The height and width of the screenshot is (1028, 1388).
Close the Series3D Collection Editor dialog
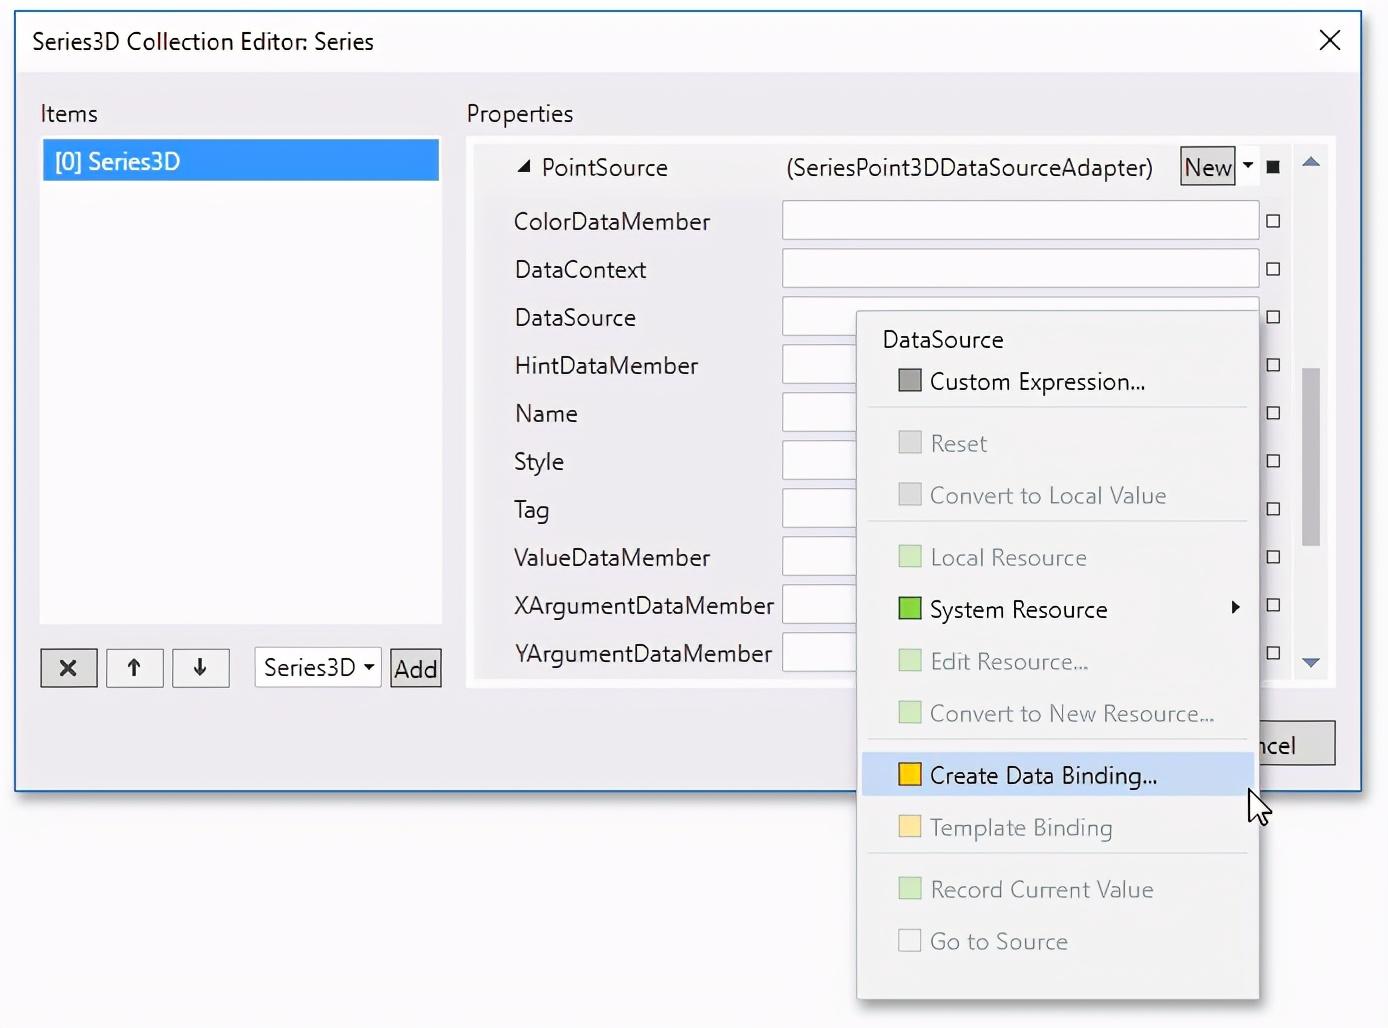[1330, 40]
